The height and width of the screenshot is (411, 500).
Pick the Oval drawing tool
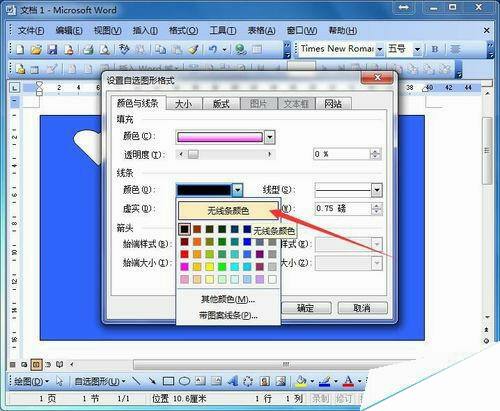pos(185,381)
